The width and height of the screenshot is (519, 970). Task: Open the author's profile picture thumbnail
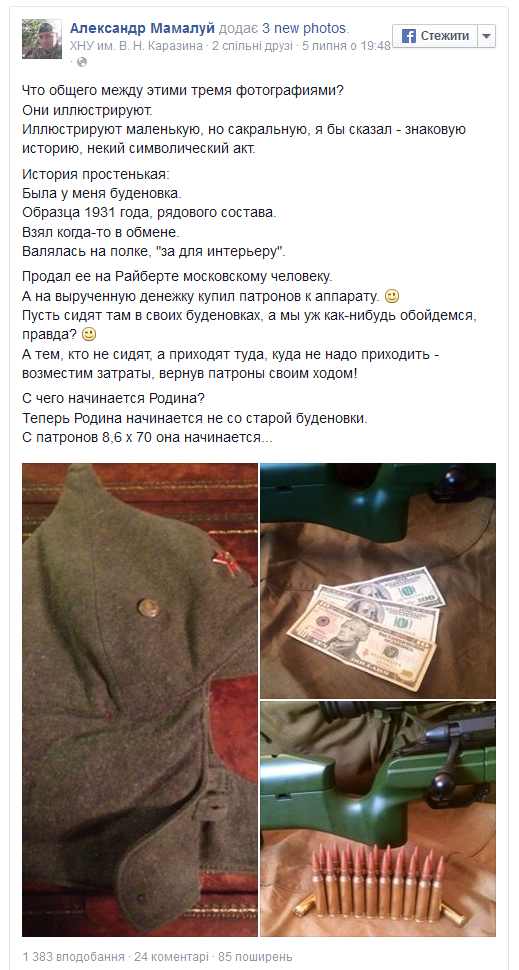[42, 38]
